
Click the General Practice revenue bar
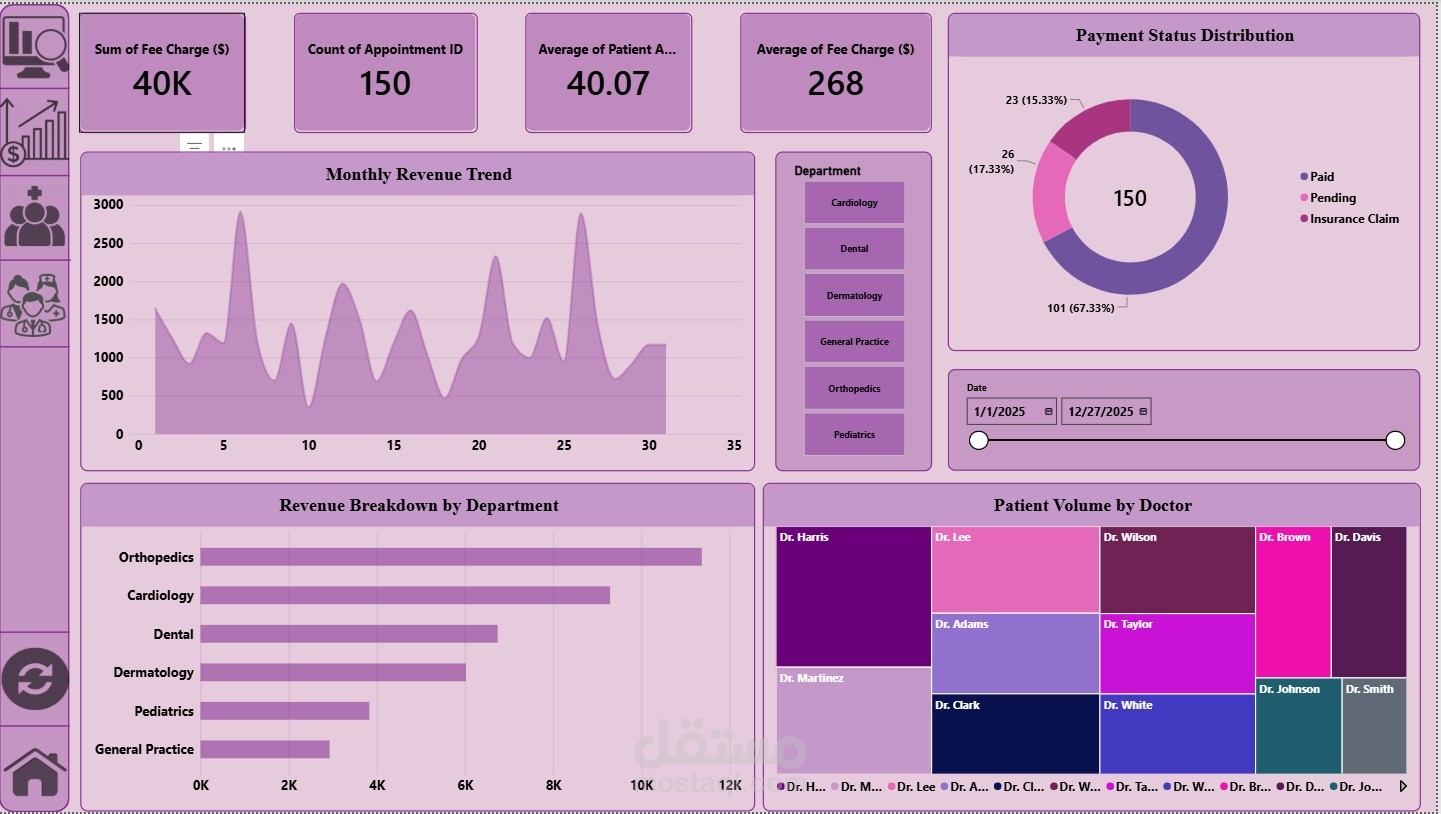point(265,749)
